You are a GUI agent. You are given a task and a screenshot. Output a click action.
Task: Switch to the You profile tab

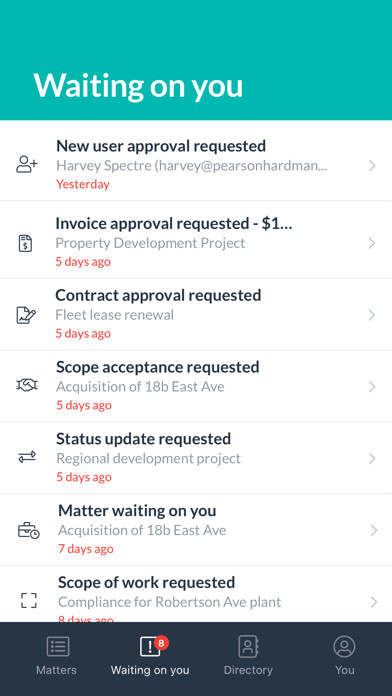(x=344, y=656)
